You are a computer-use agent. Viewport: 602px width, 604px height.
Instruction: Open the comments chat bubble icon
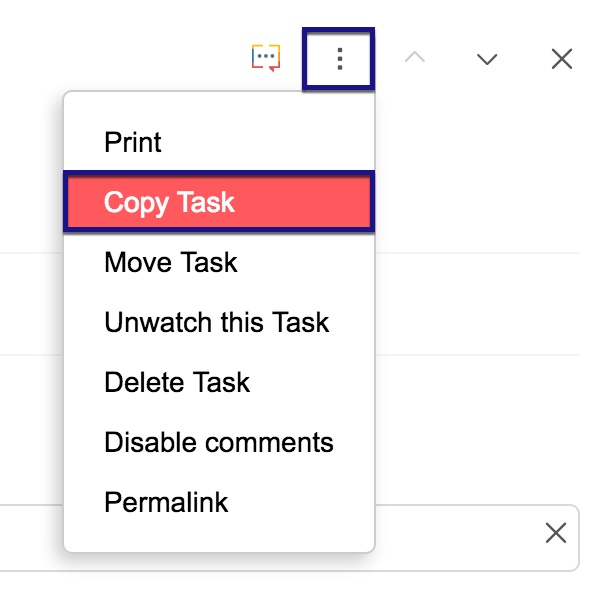pyautogui.click(x=265, y=58)
